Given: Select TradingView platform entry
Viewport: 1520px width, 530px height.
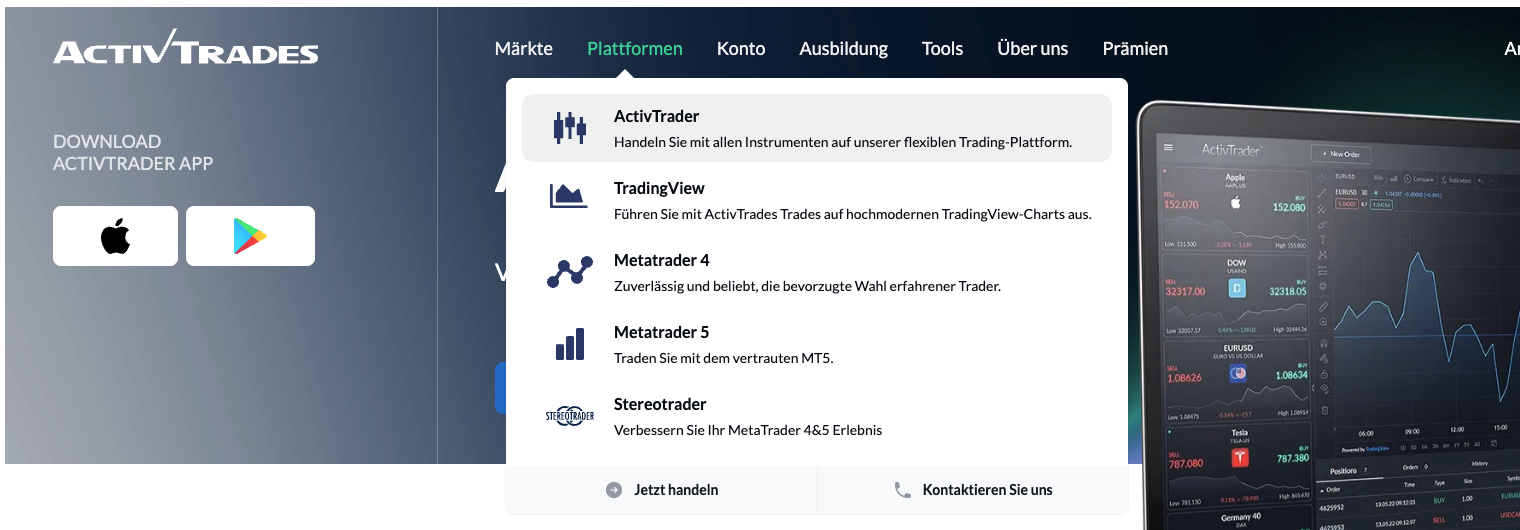Looking at the screenshot, I should point(817,200).
